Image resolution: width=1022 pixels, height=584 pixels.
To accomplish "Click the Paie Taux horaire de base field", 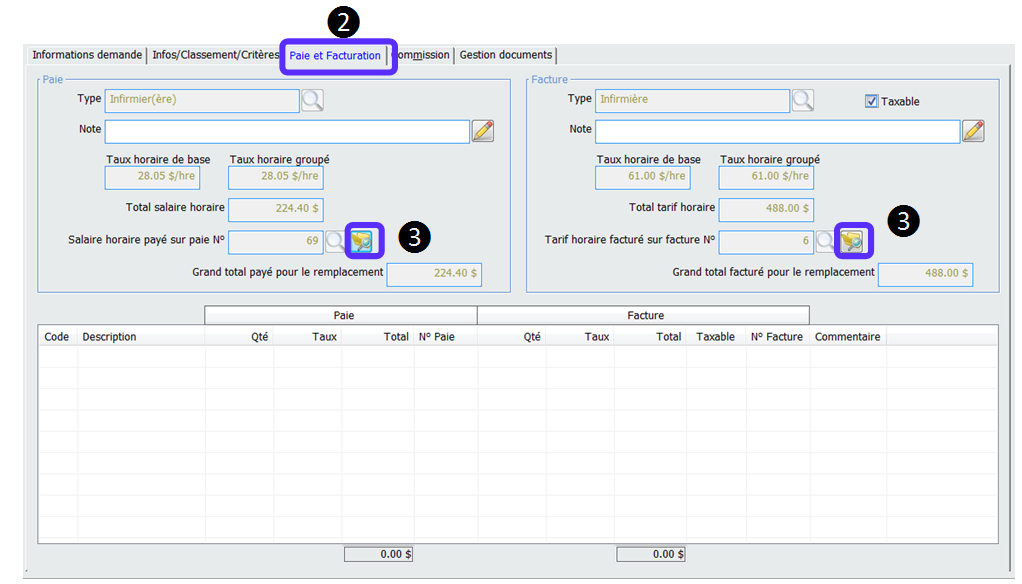I will pos(152,177).
